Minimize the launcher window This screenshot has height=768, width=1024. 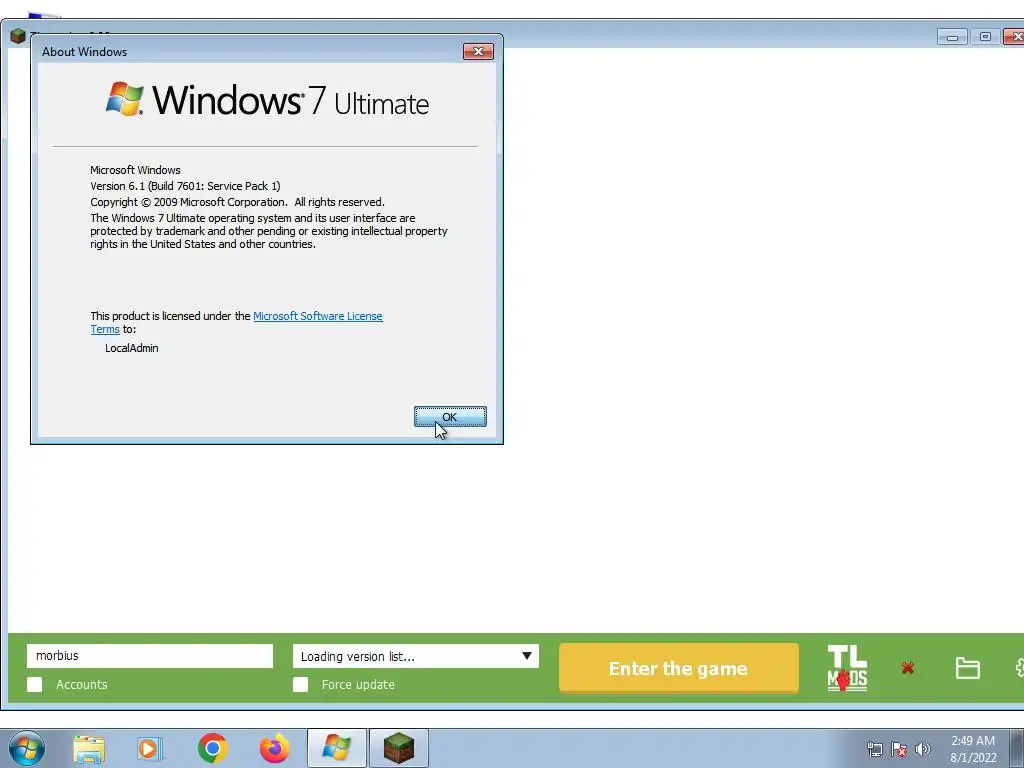pyautogui.click(x=952, y=37)
